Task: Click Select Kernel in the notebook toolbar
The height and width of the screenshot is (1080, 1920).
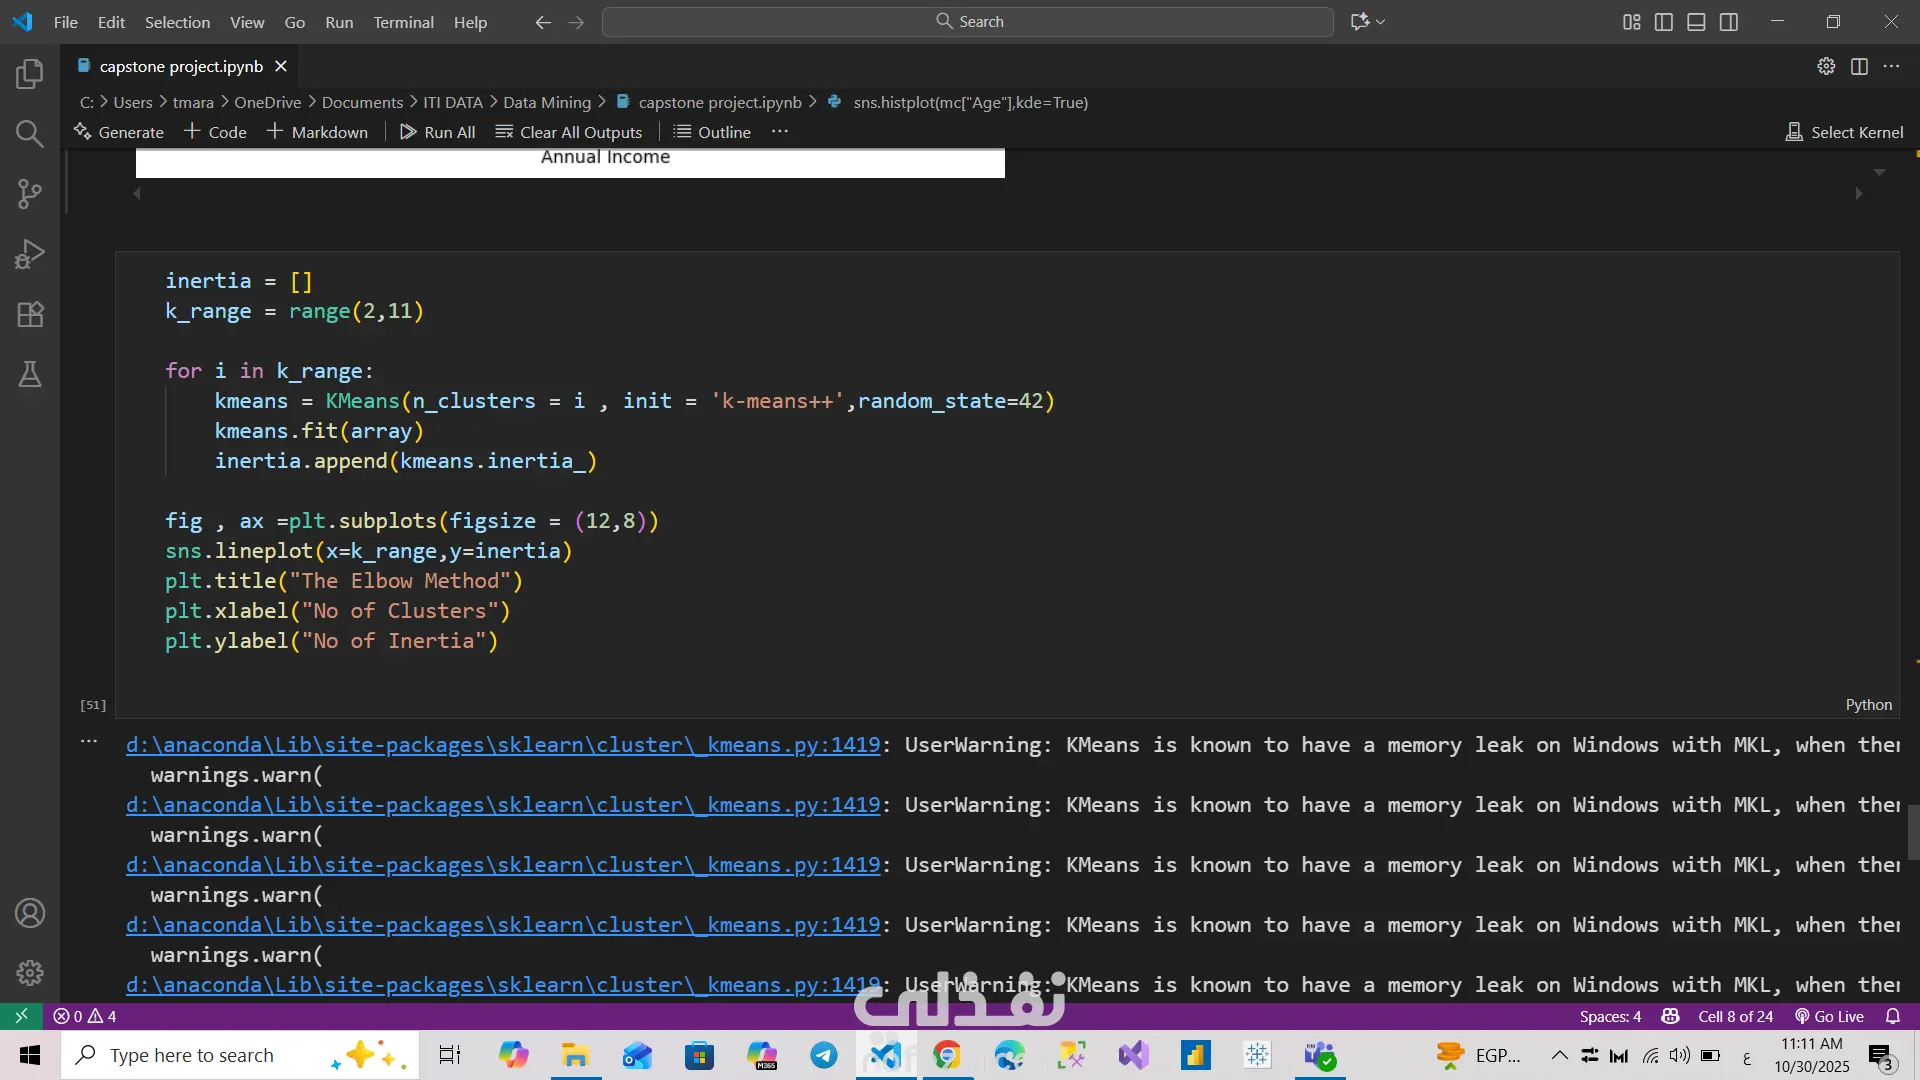Action: (1844, 132)
